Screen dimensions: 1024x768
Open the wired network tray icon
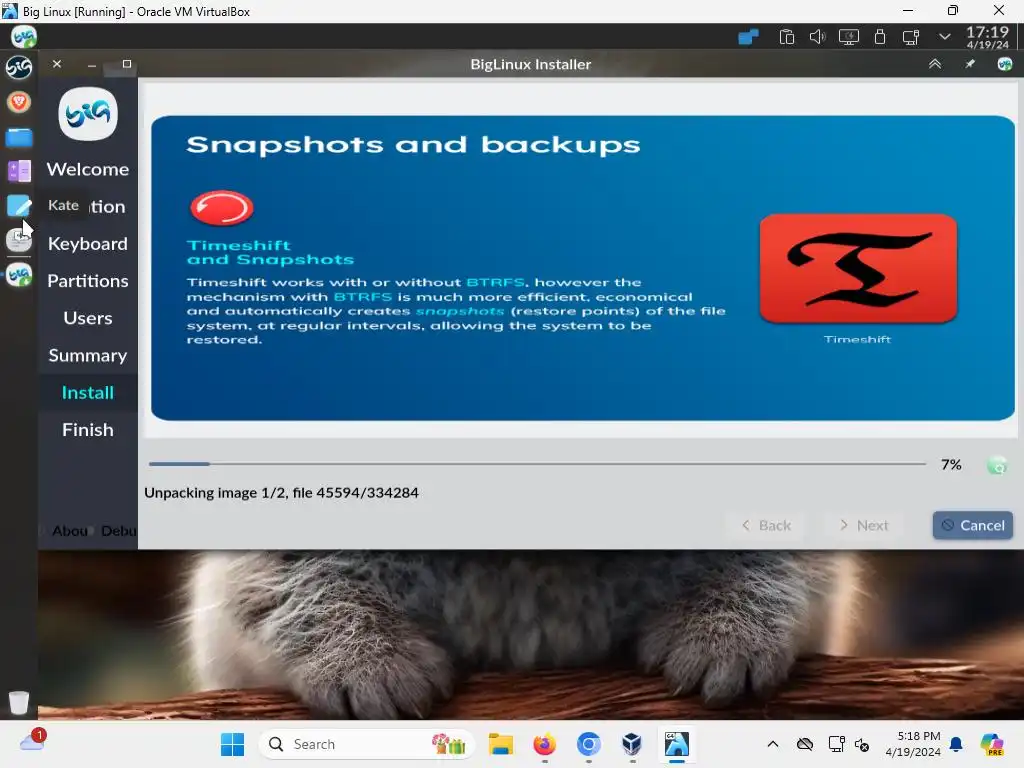[x=911, y=37]
